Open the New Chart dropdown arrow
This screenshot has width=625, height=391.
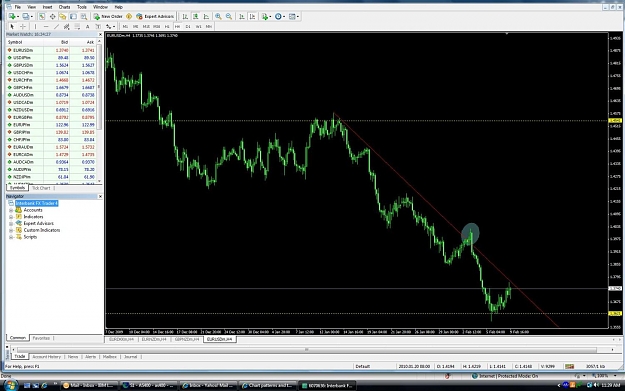pos(18,17)
